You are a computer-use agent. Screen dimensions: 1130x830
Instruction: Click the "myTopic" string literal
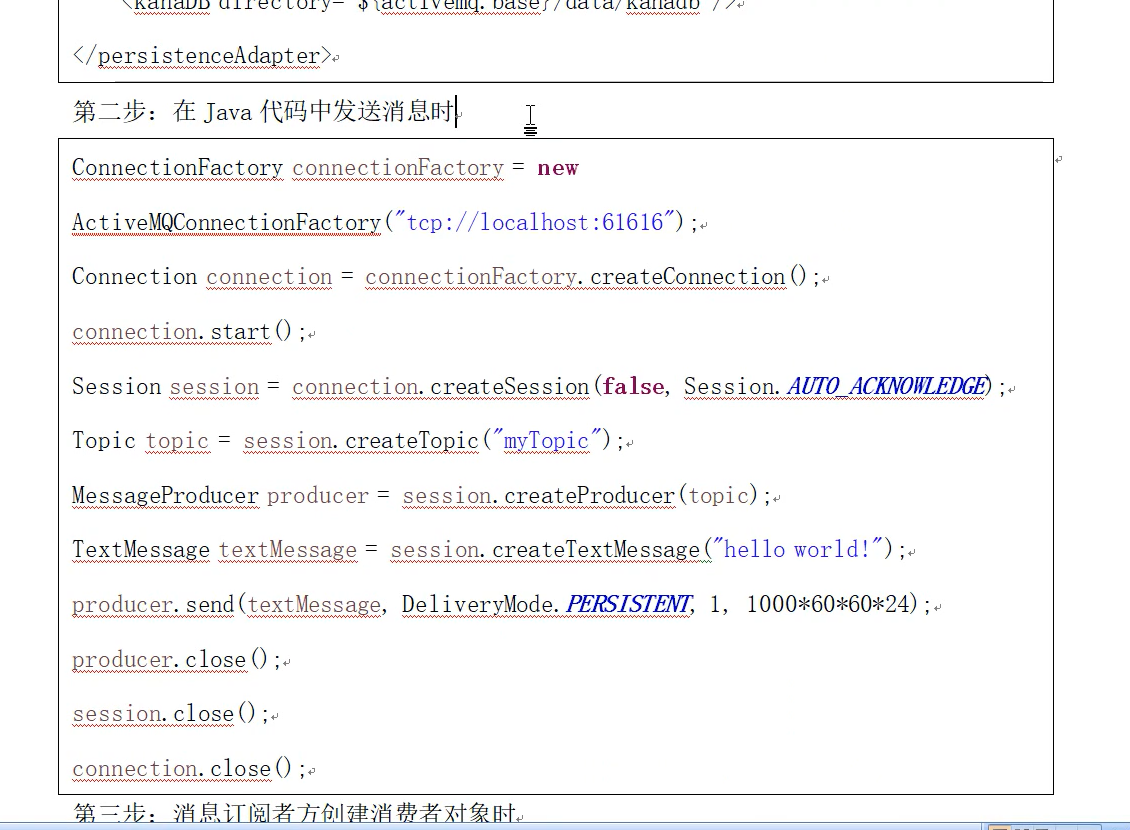[x=546, y=441]
